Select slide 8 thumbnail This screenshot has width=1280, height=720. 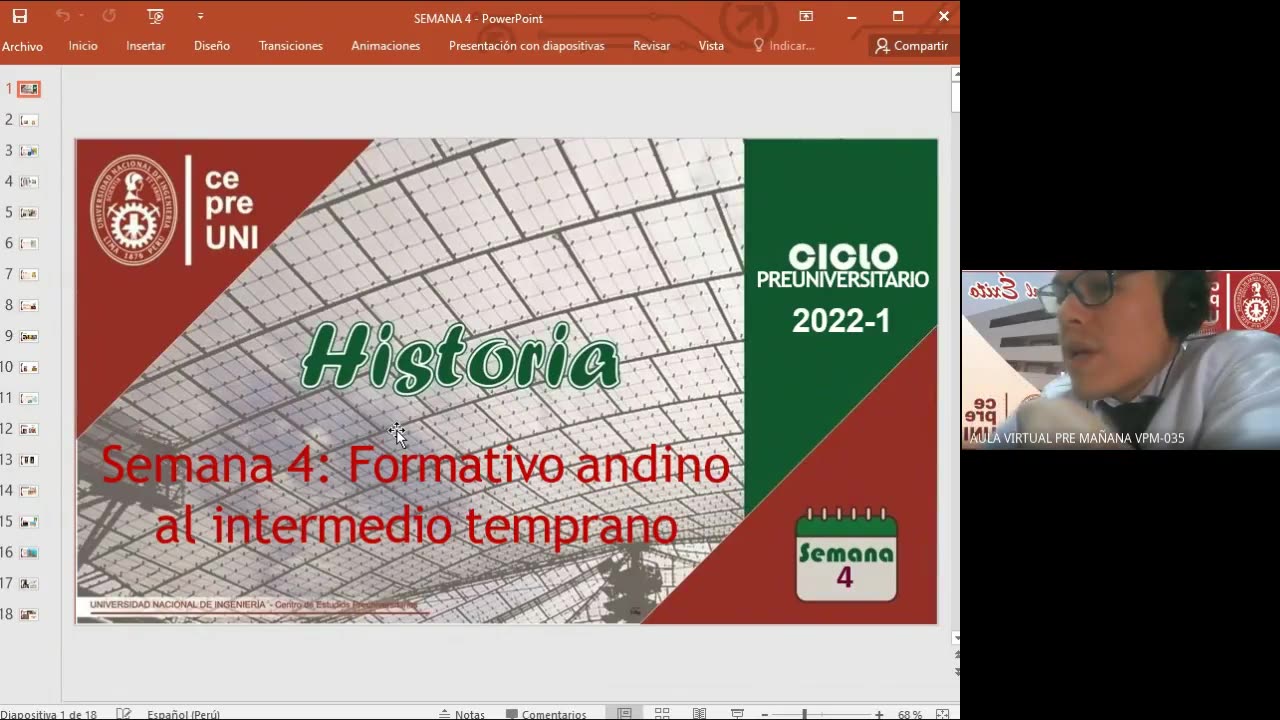pyautogui.click(x=29, y=305)
